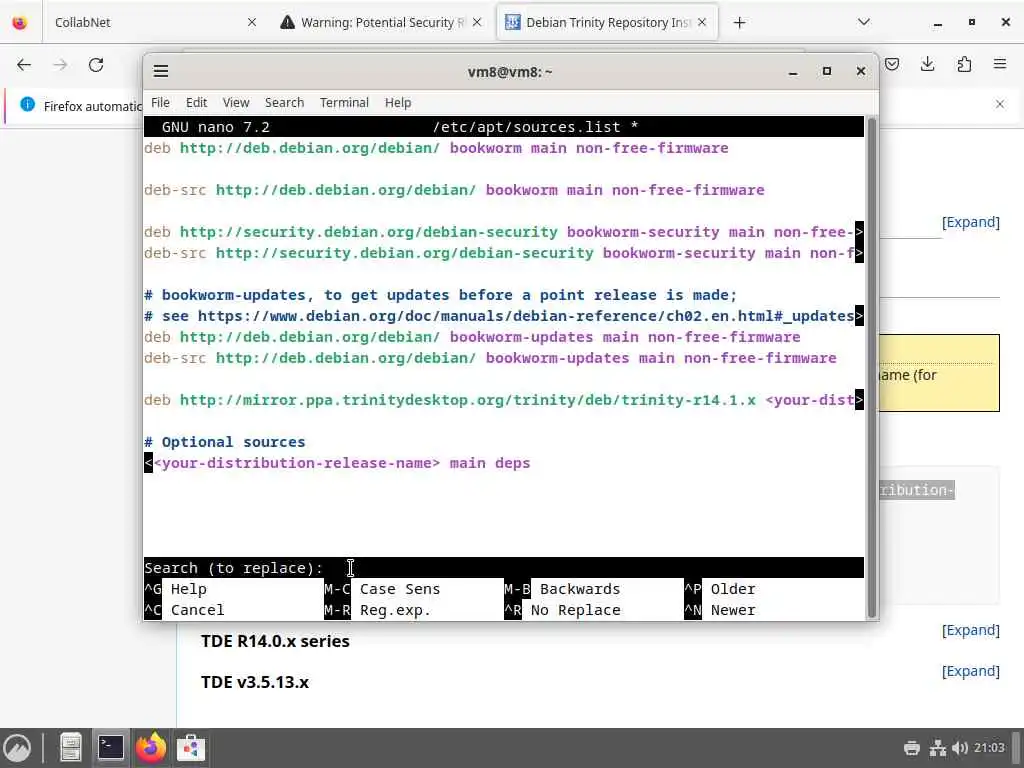The height and width of the screenshot is (768, 1024).
Task: Open the terminal hamburger menu
Action: [x=161, y=71]
